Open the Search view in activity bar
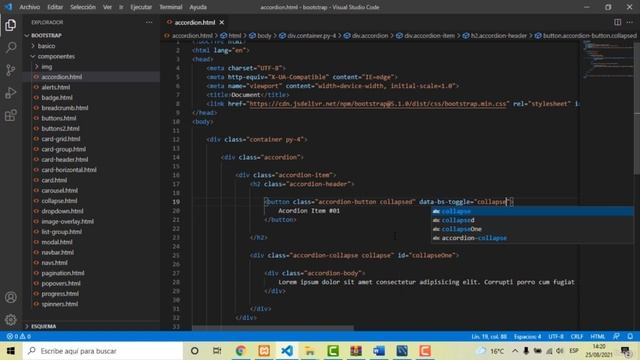 coord(11,47)
